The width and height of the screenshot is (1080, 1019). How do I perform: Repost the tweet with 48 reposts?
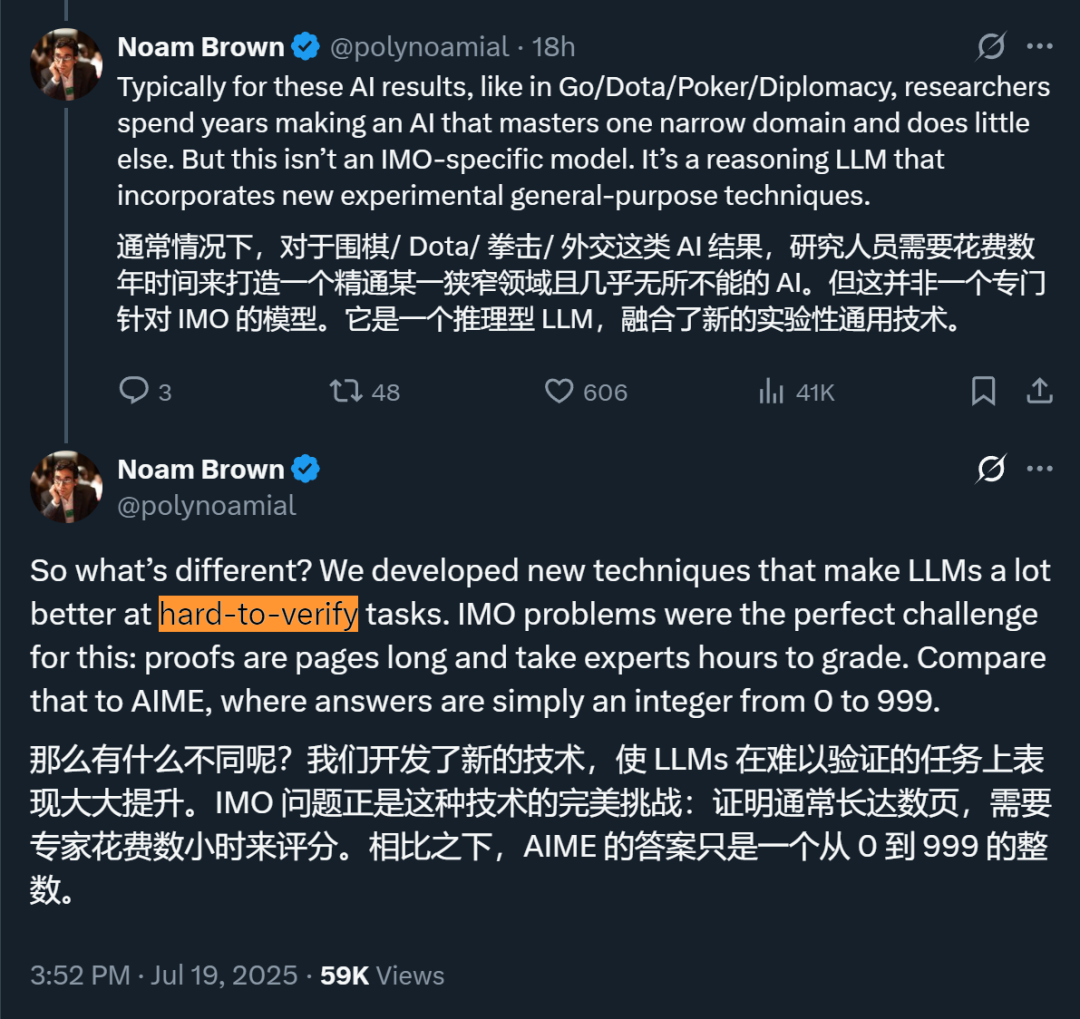point(346,391)
